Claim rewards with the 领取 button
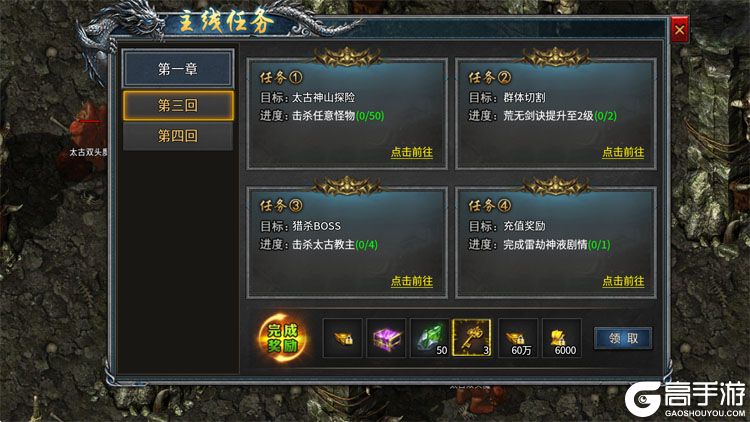Screen dimensions: 750x422 (x=623, y=339)
